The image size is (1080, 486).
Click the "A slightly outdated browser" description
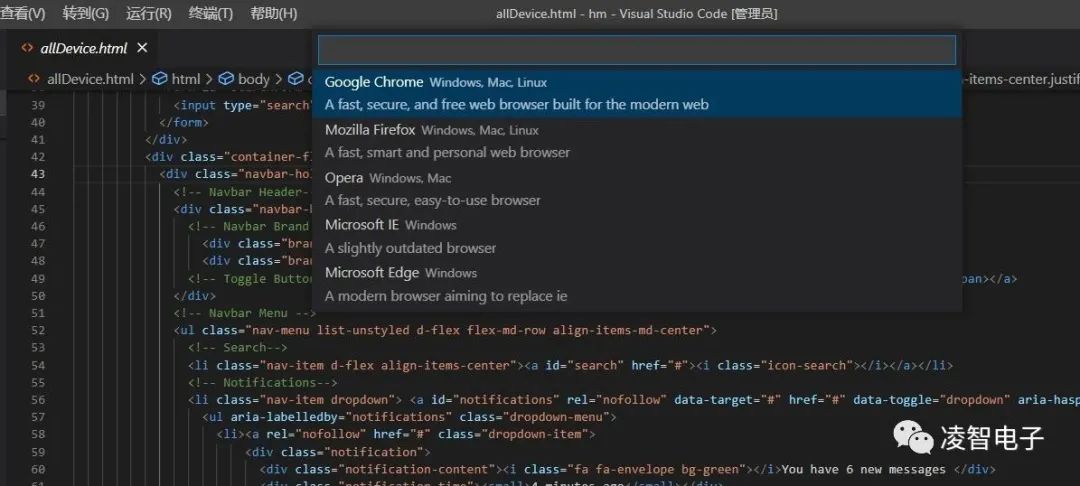[411, 249]
